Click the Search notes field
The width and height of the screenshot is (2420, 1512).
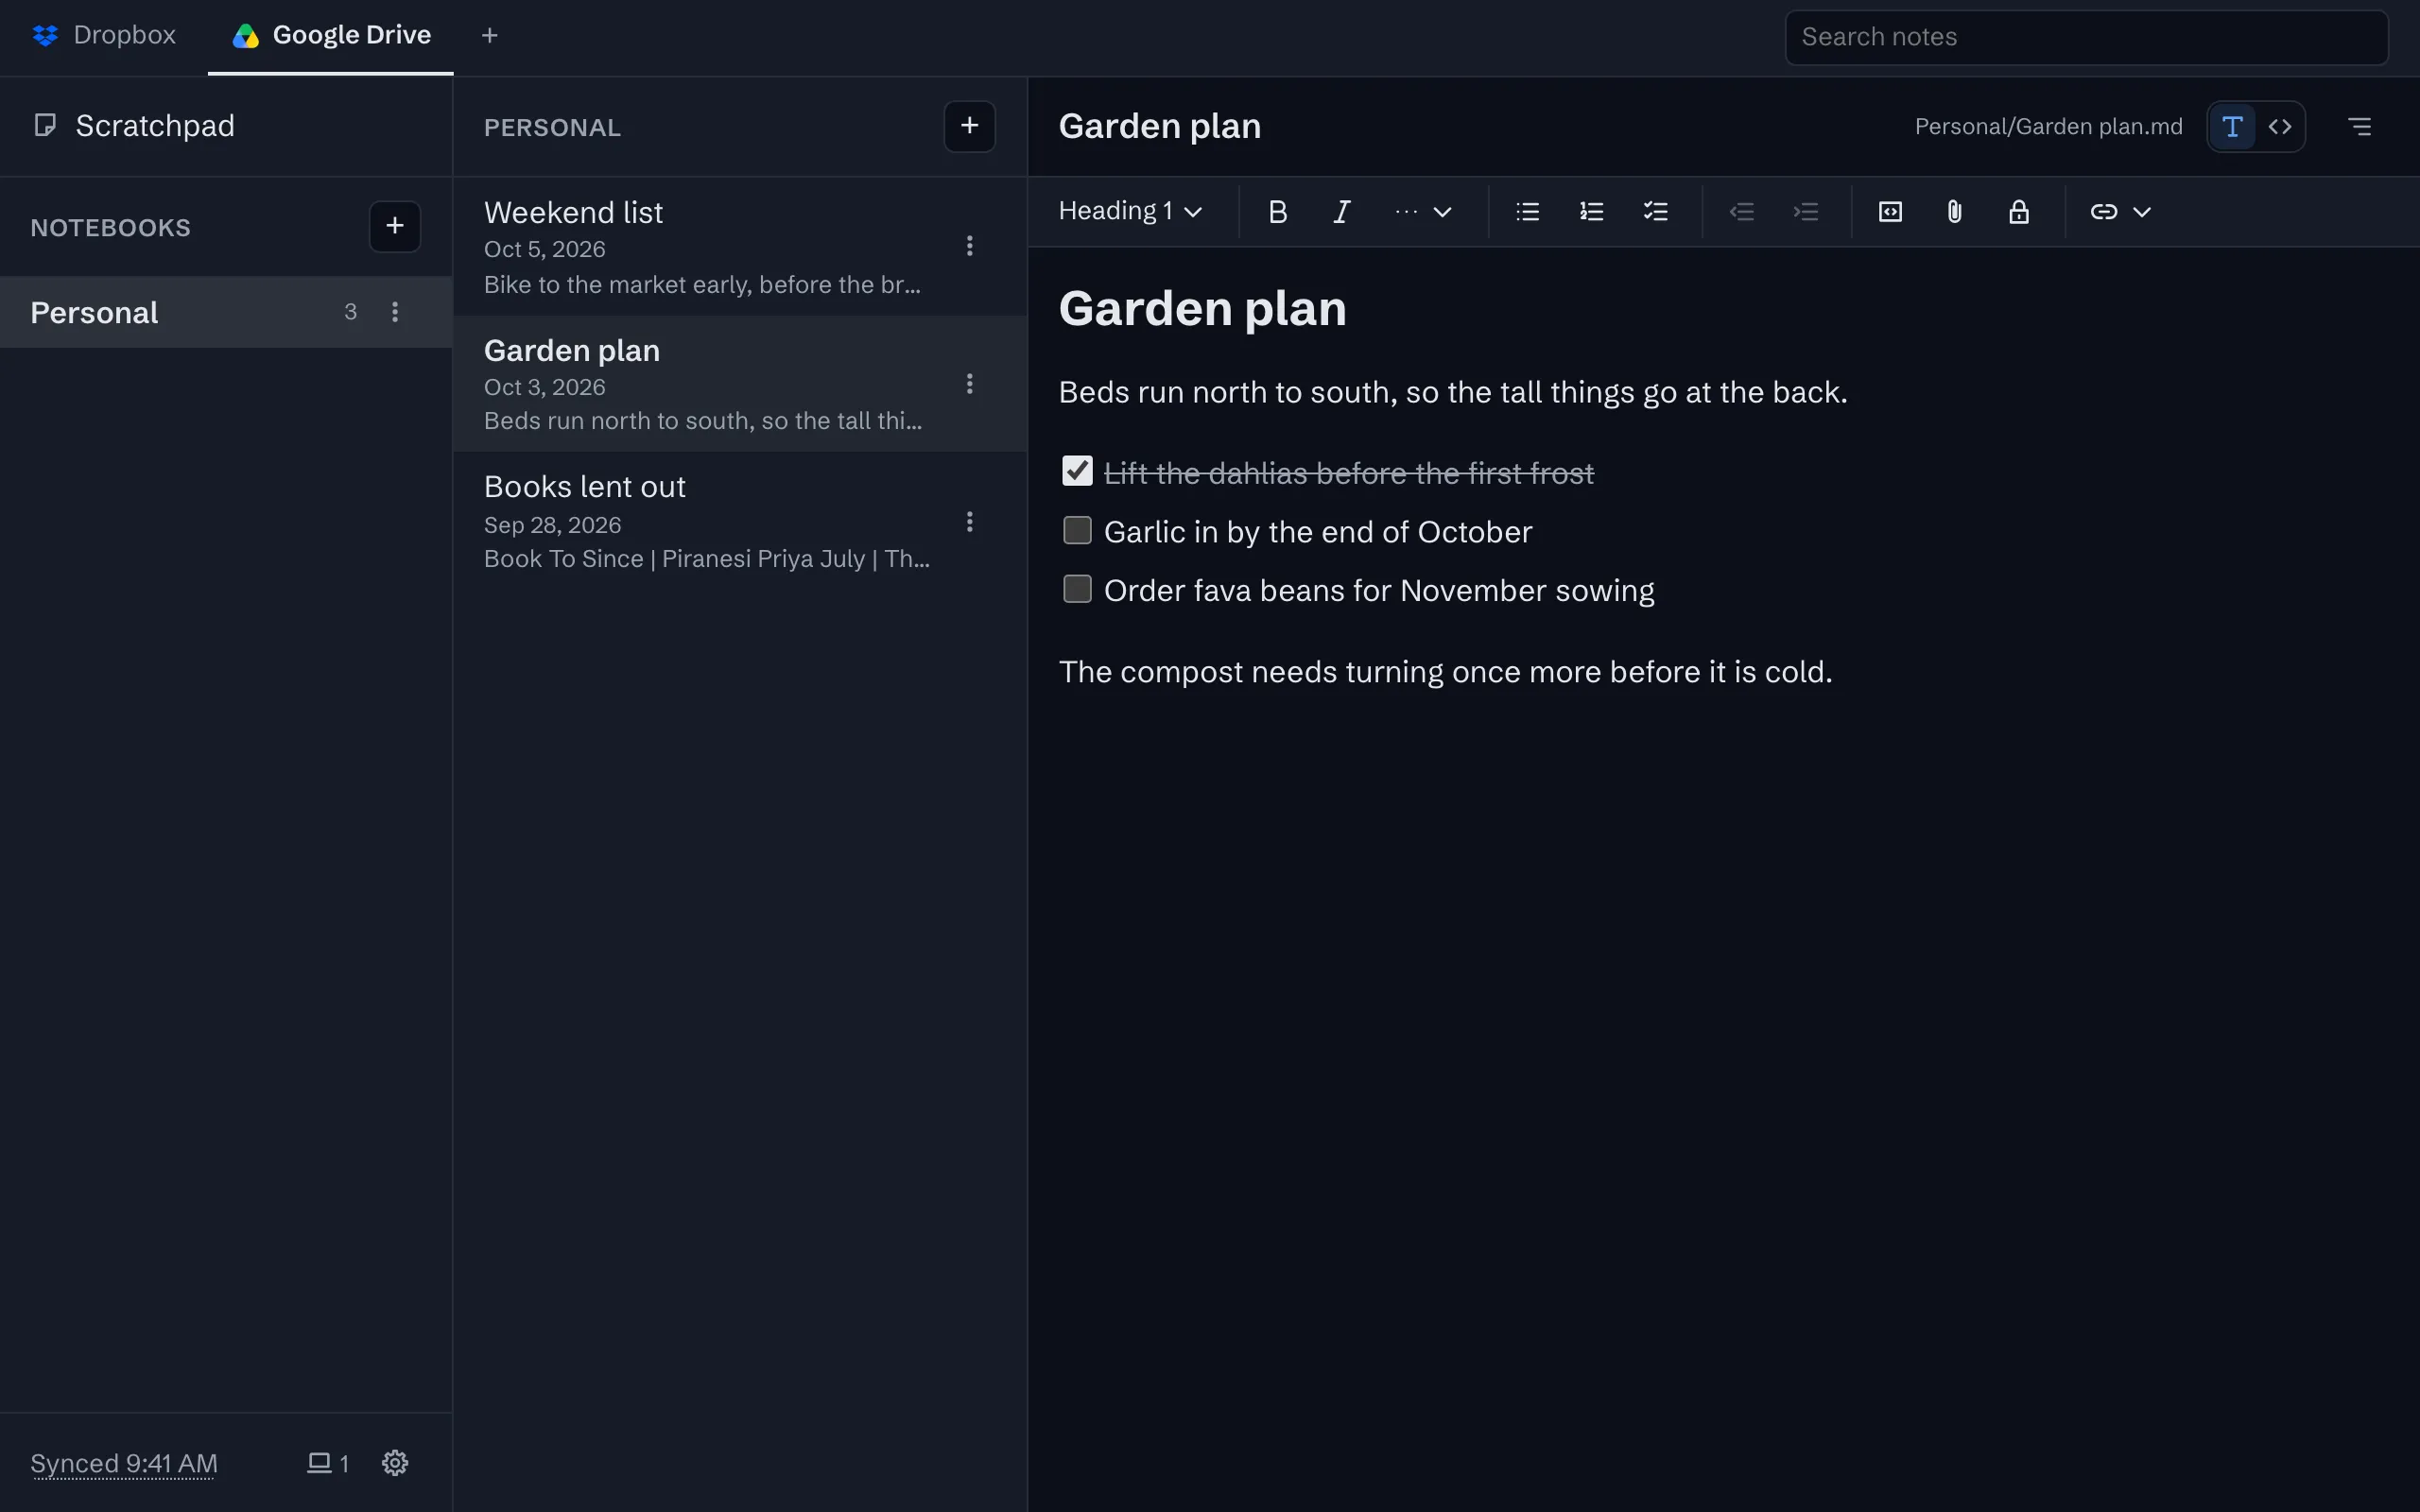tap(2086, 37)
